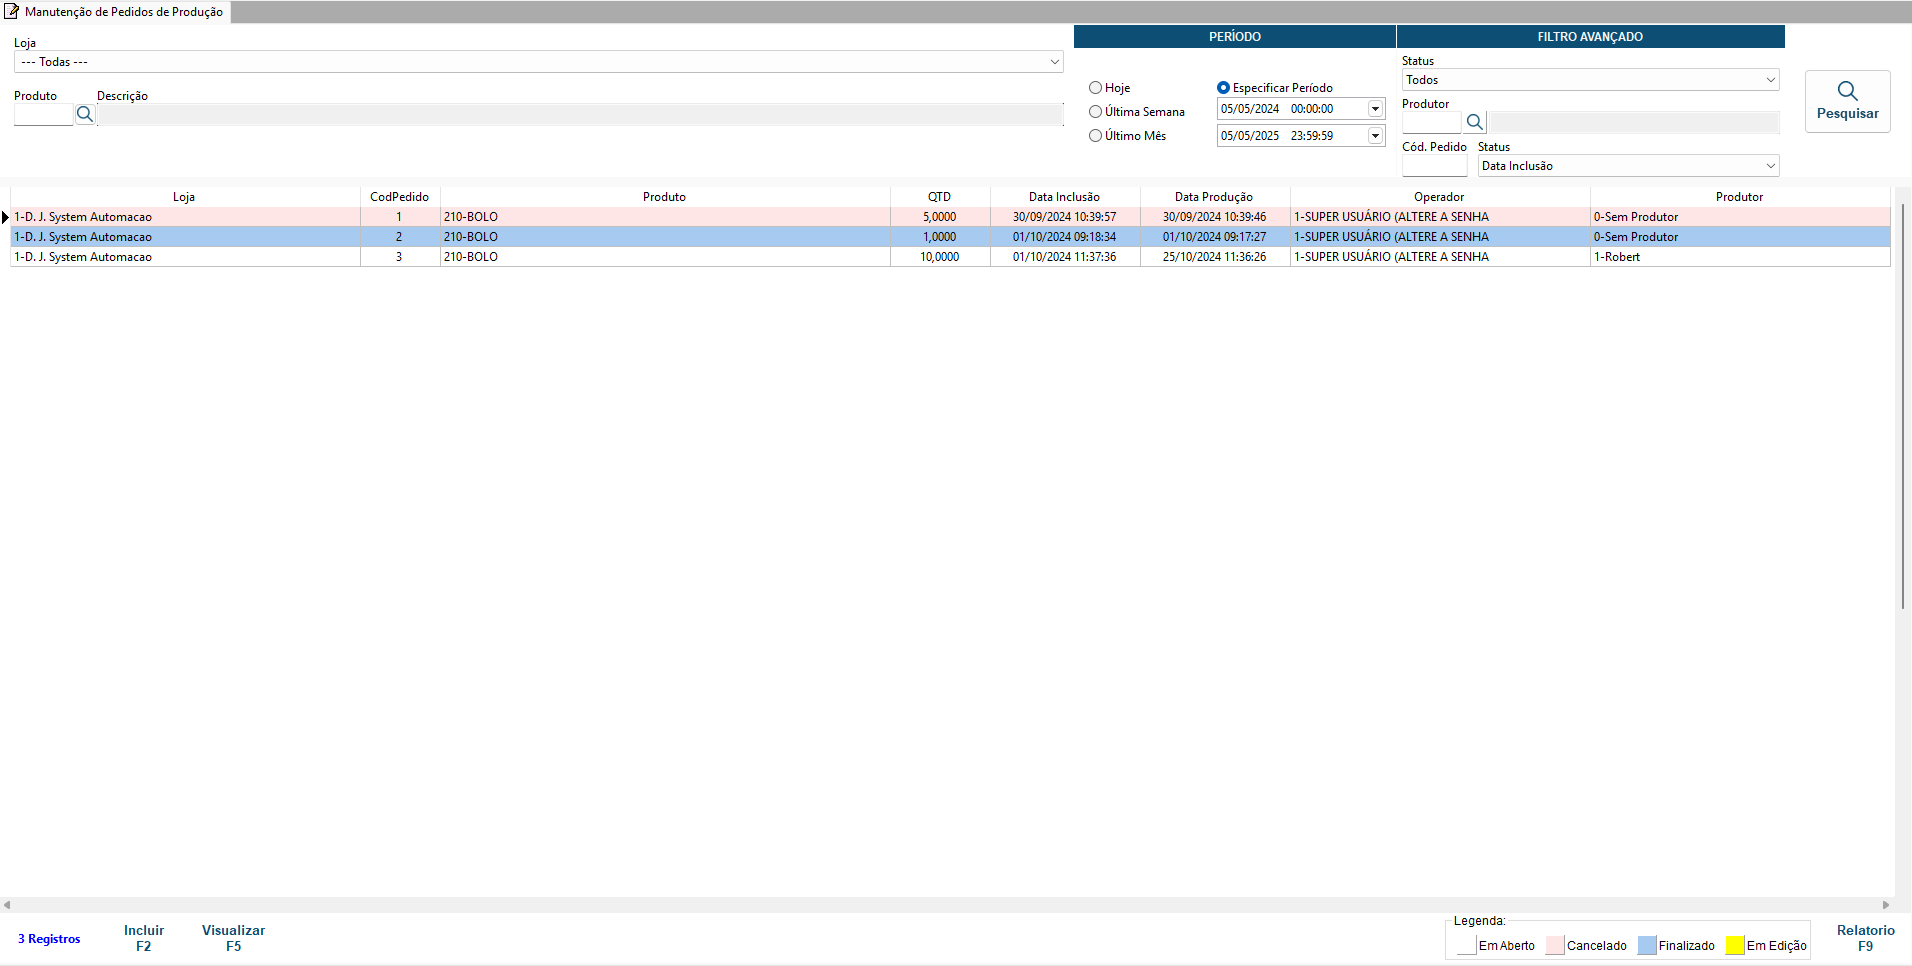This screenshot has width=1912, height=966.
Task: Click the vertical scrollbar on the grid
Action: click(1903, 405)
